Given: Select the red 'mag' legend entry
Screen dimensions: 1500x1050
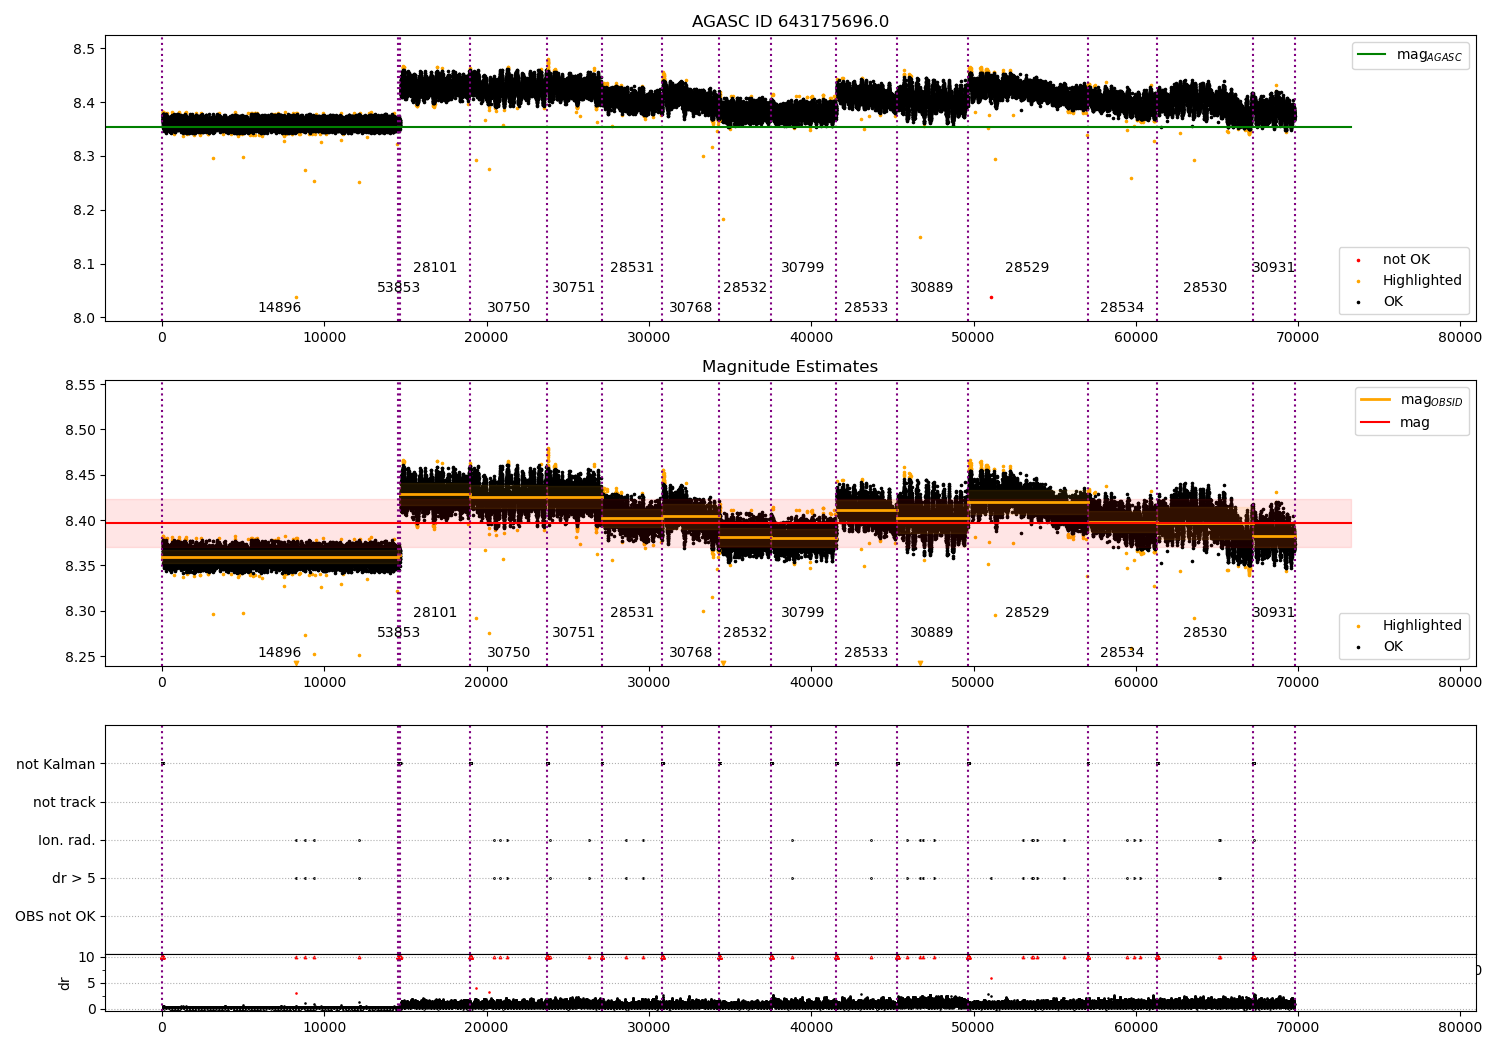Looking at the screenshot, I should point(1396,423).
